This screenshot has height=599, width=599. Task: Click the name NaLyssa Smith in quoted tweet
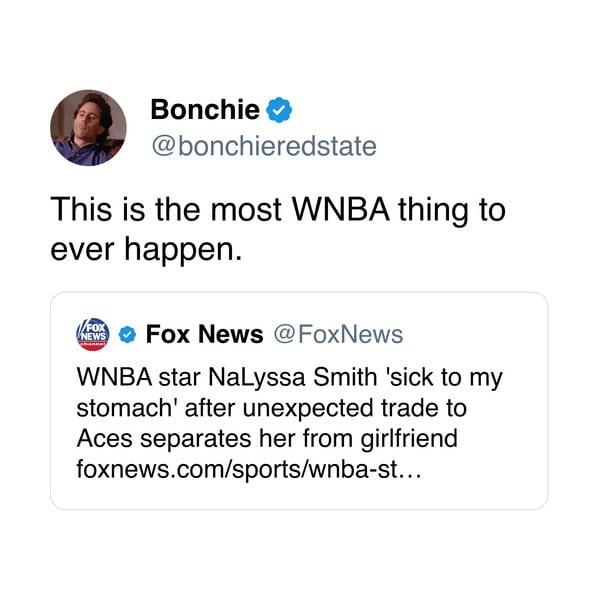[x=293, y=377]
